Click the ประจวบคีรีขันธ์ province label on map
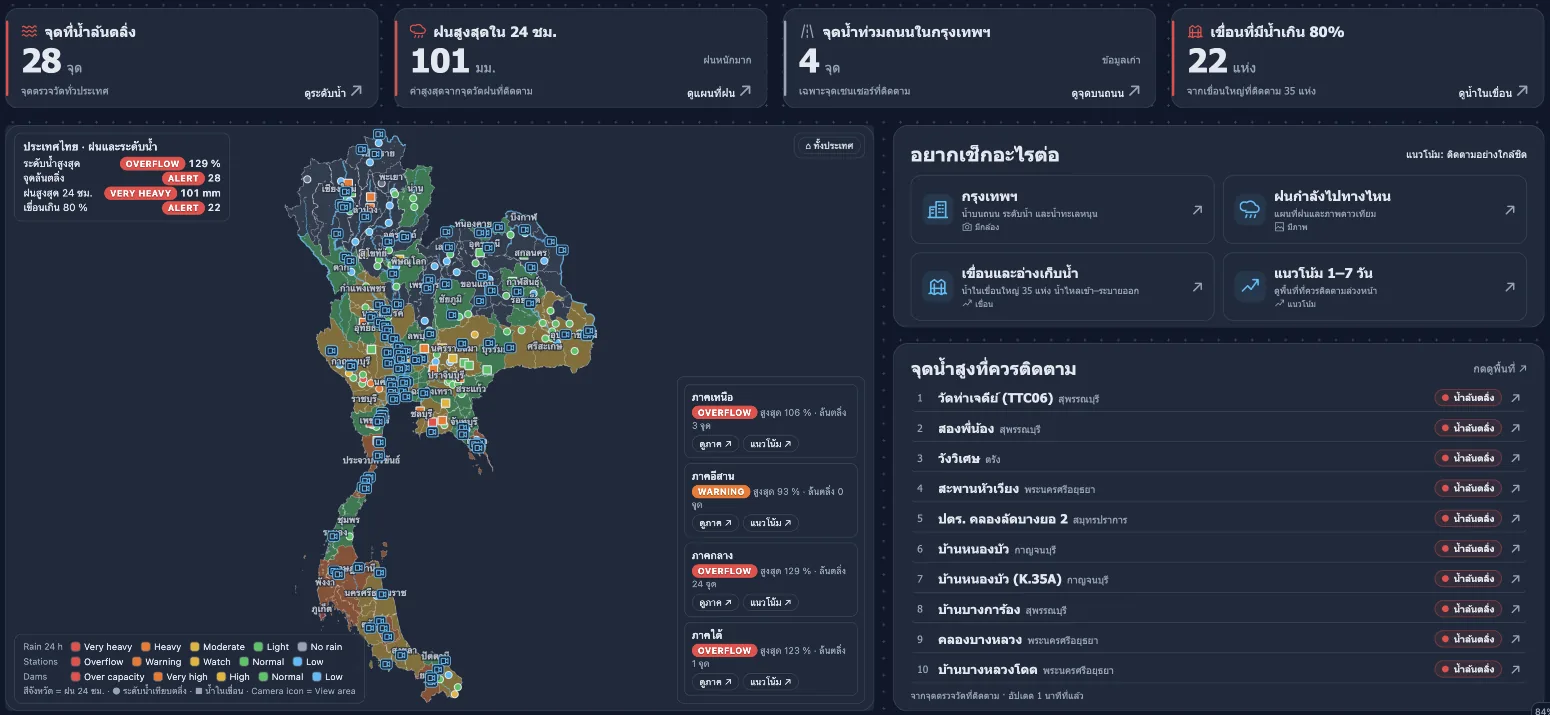 [371, 460]
